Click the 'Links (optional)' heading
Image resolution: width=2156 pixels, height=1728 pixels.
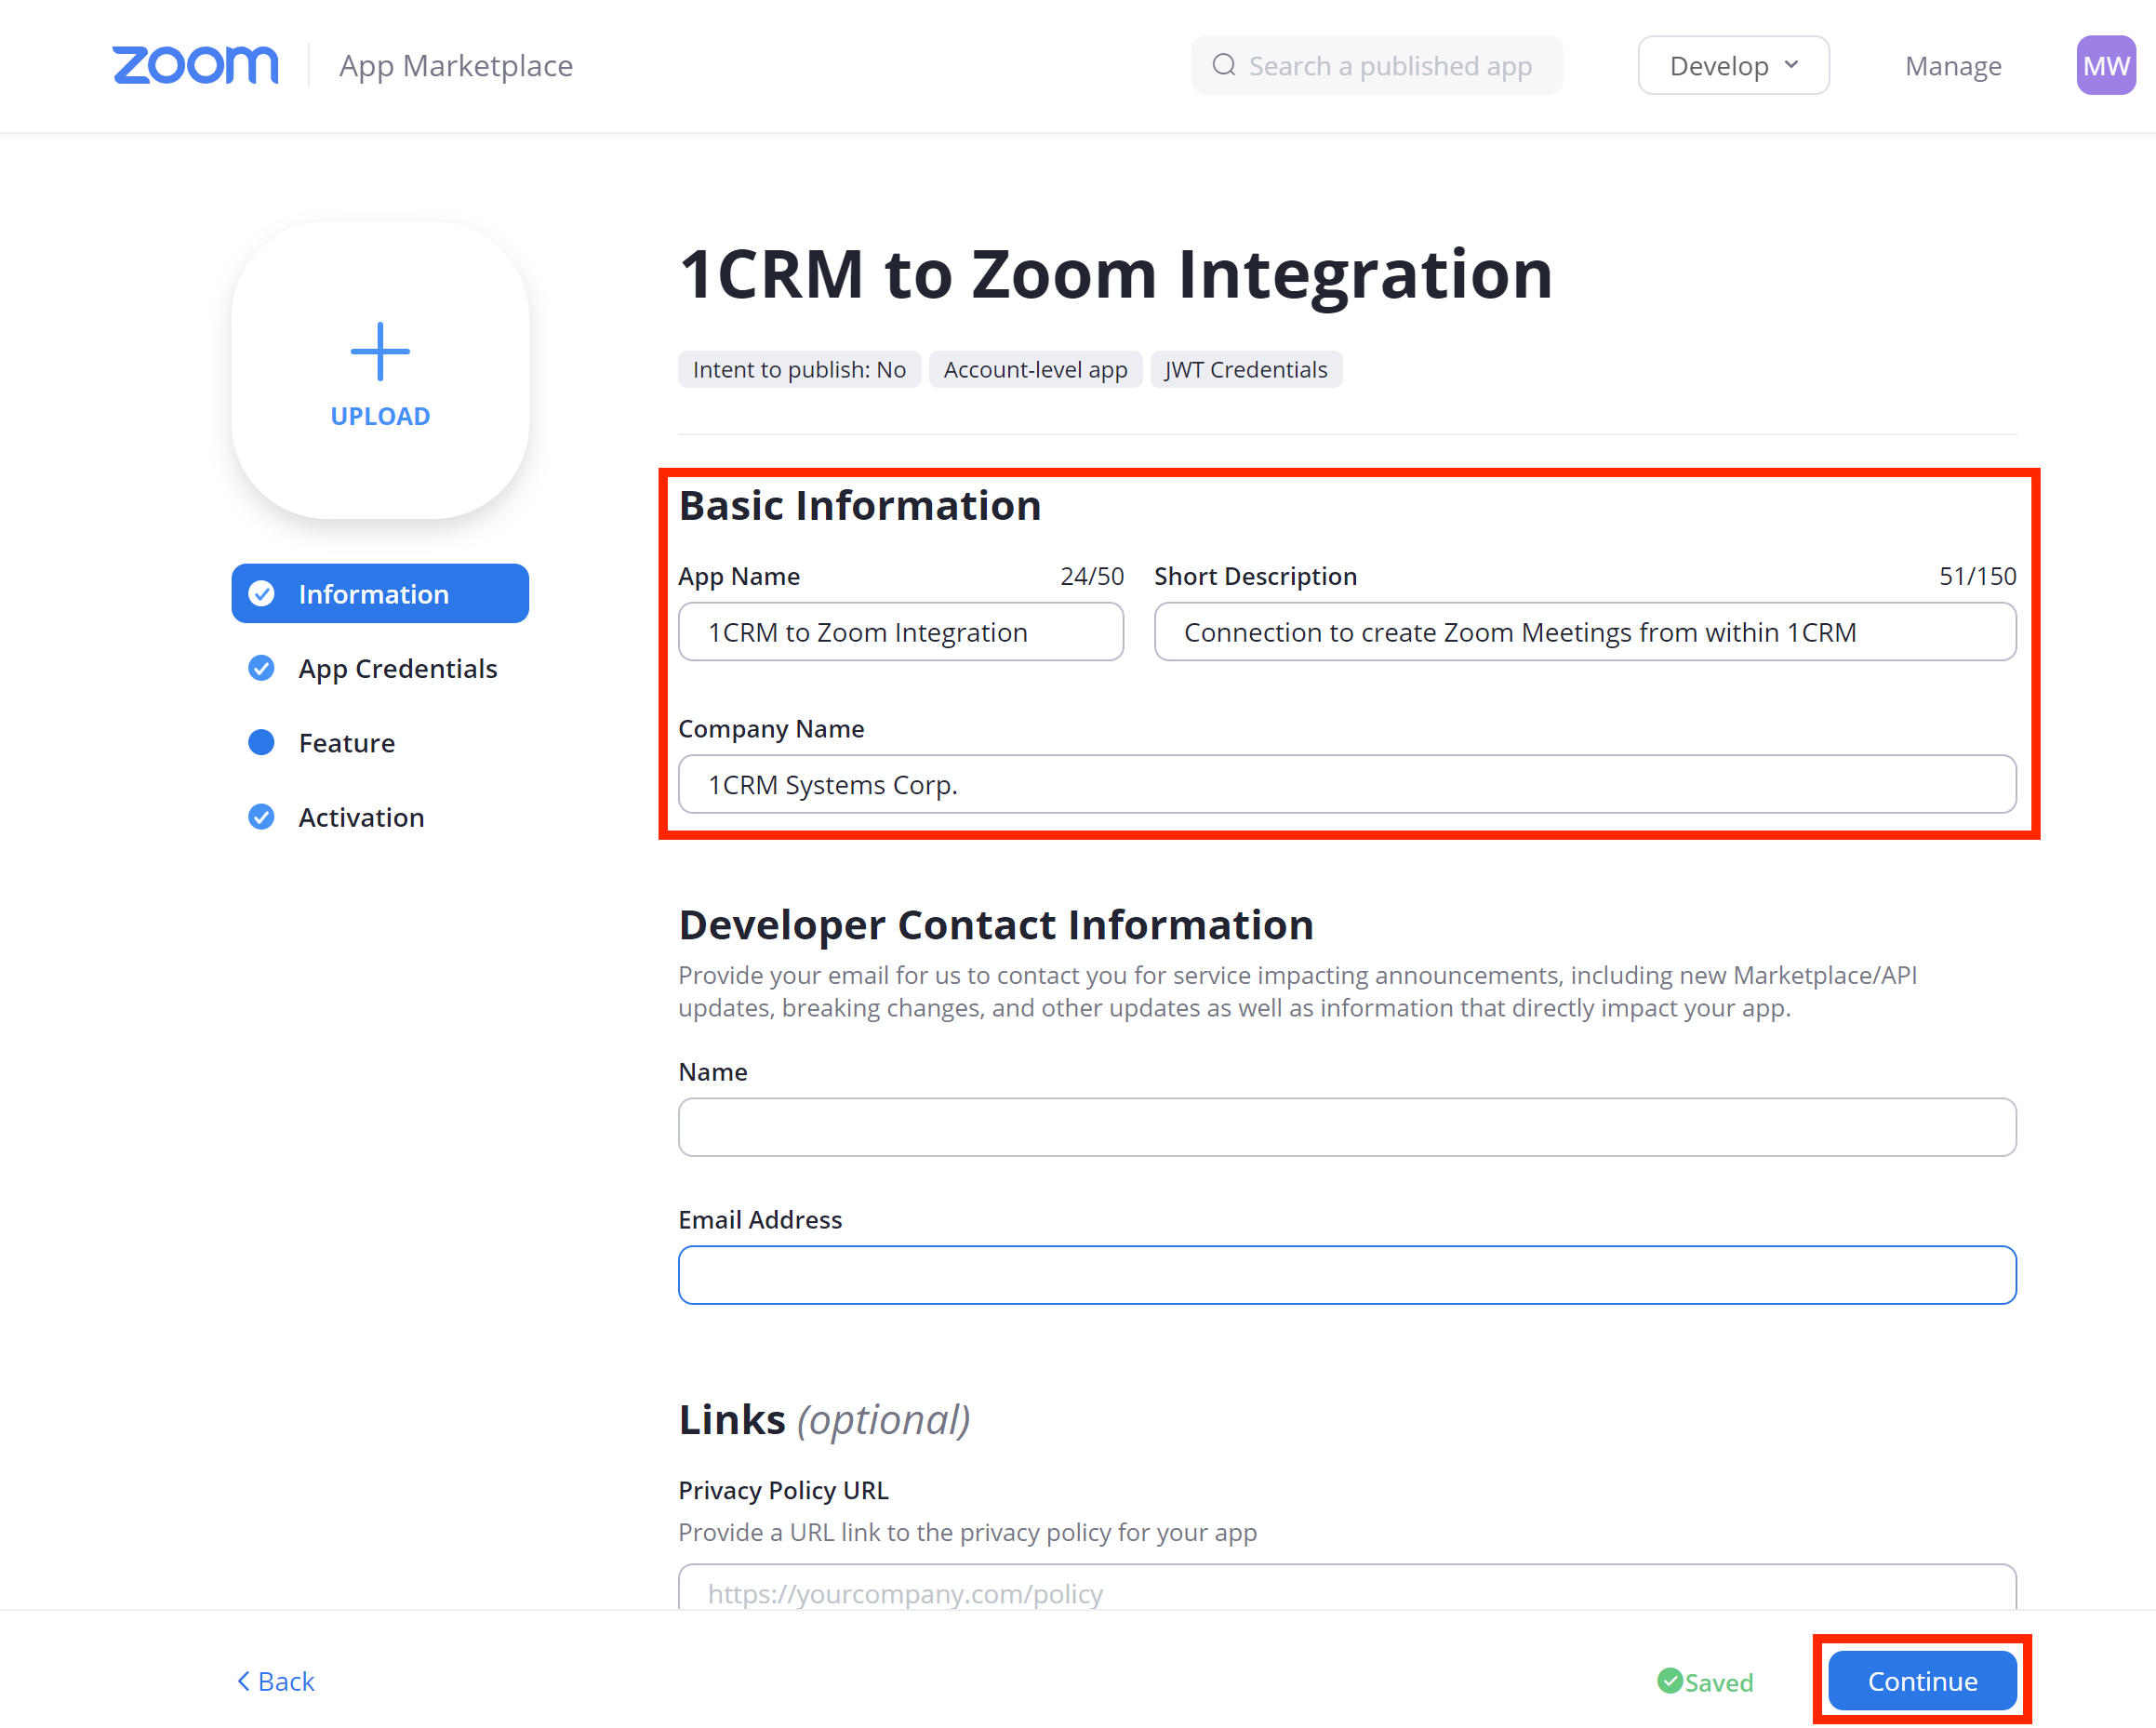coord(825,1420)
